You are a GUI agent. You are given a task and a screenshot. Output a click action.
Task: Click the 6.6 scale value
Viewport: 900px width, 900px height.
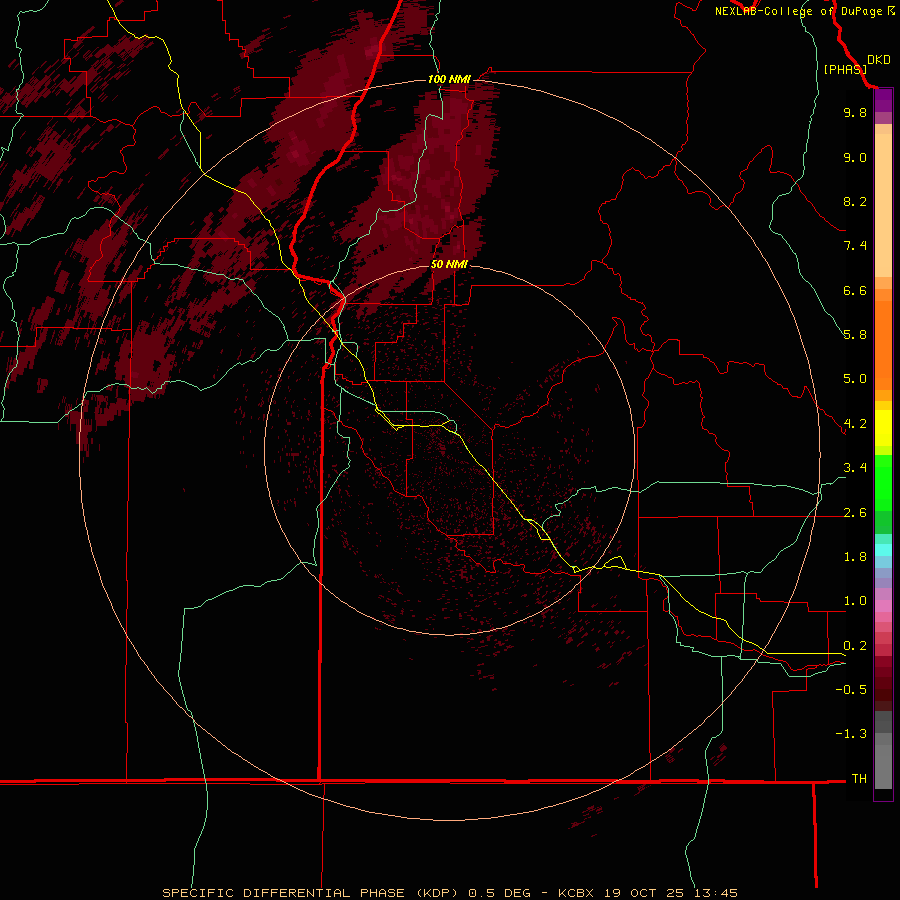coord(855,290)
